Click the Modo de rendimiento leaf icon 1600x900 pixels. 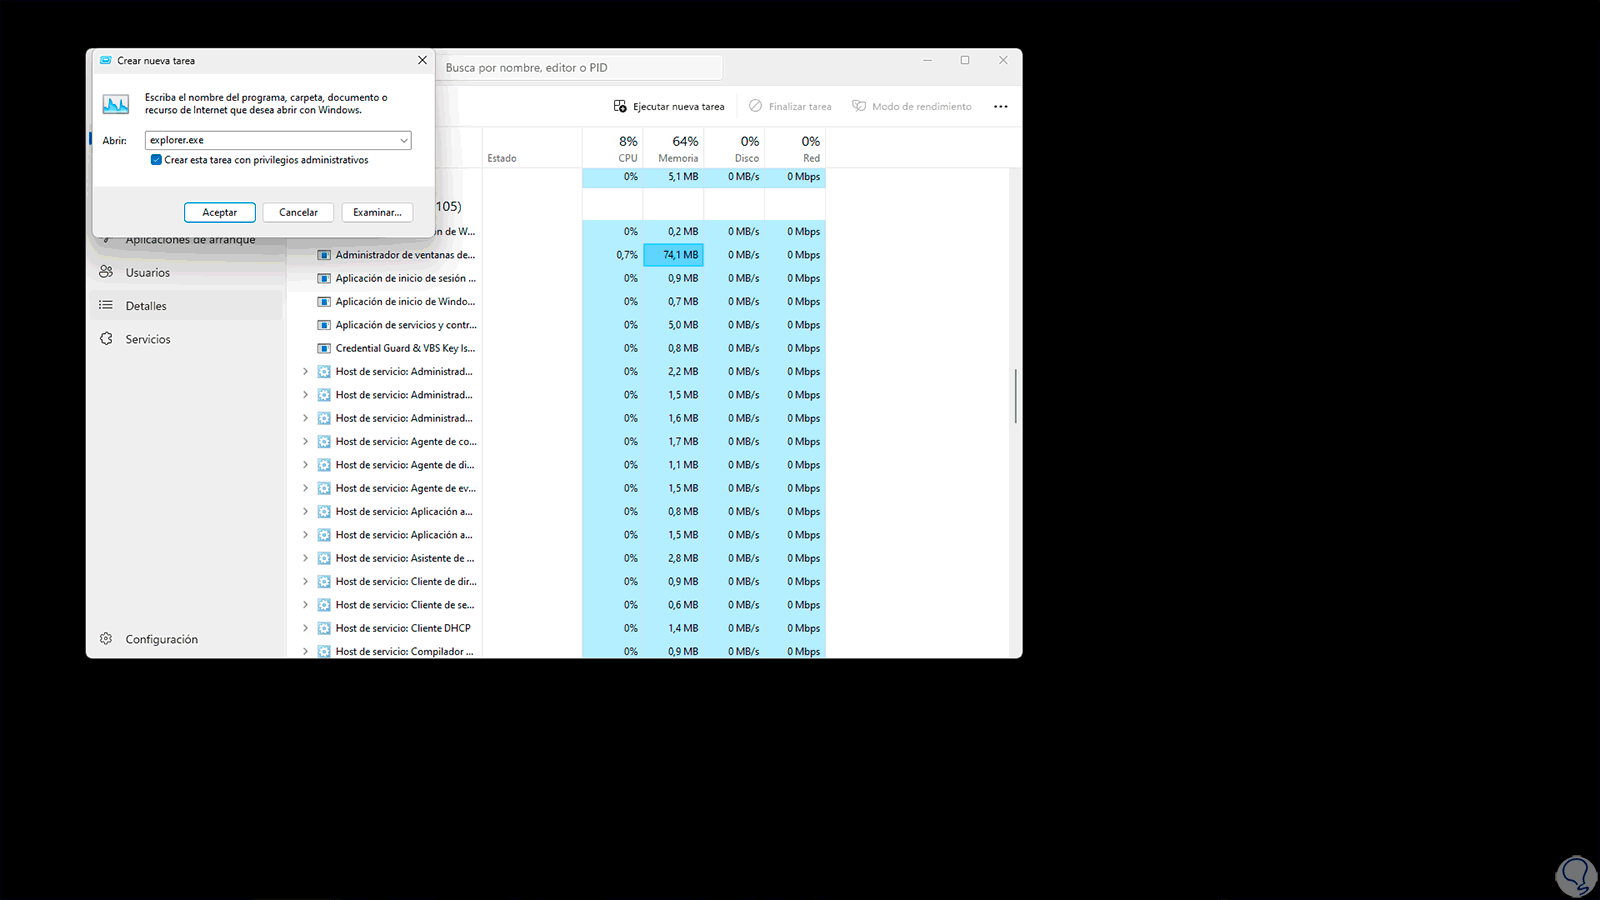pos(859,106)
